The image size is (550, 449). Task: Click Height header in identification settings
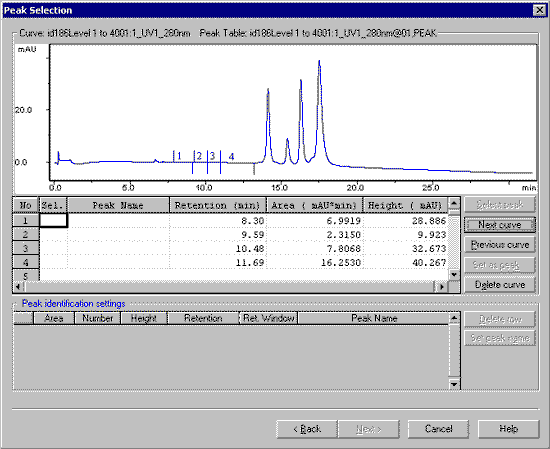pyautogui.click(x=143, y=318)
